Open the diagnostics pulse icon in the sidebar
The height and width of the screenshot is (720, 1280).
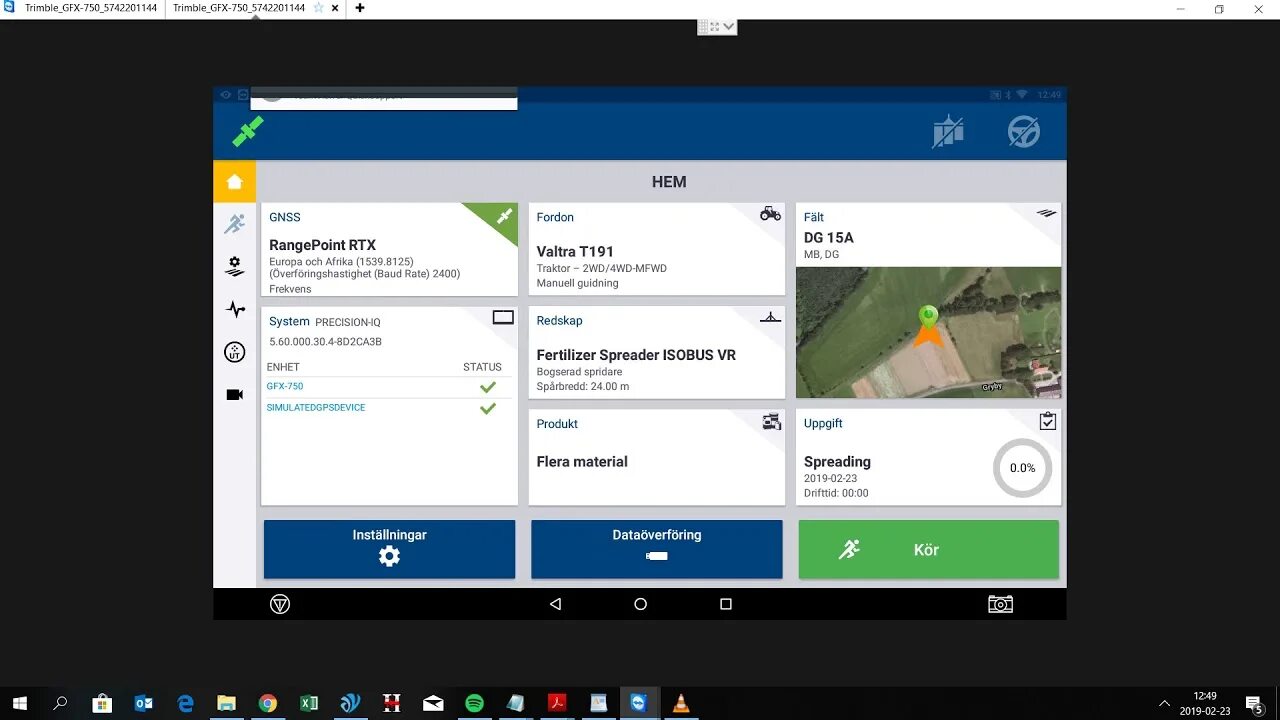pyautogui.click(x=234, y=309)
